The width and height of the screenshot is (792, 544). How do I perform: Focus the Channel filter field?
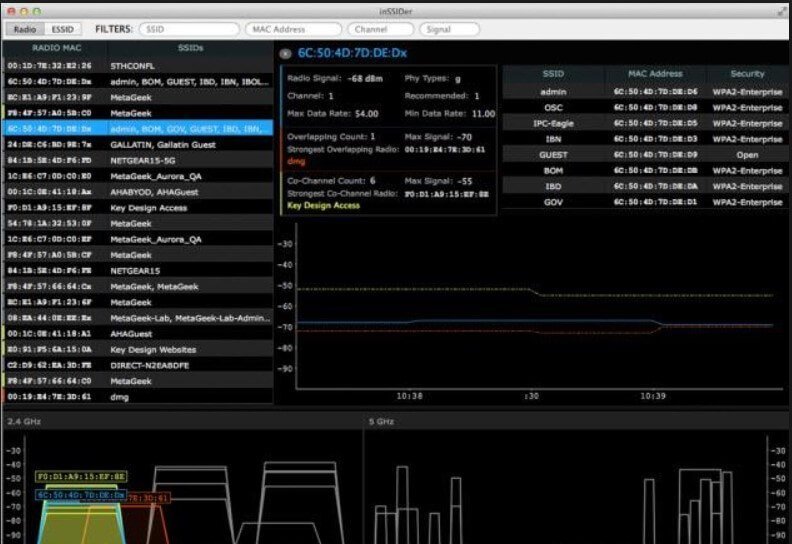tap(380, 29)
